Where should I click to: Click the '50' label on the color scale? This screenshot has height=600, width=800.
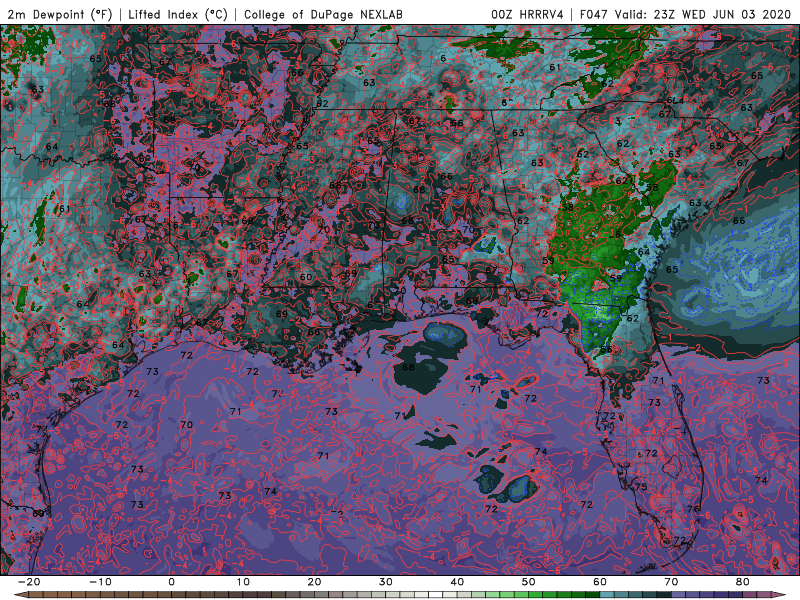click(x=529, y=582)
